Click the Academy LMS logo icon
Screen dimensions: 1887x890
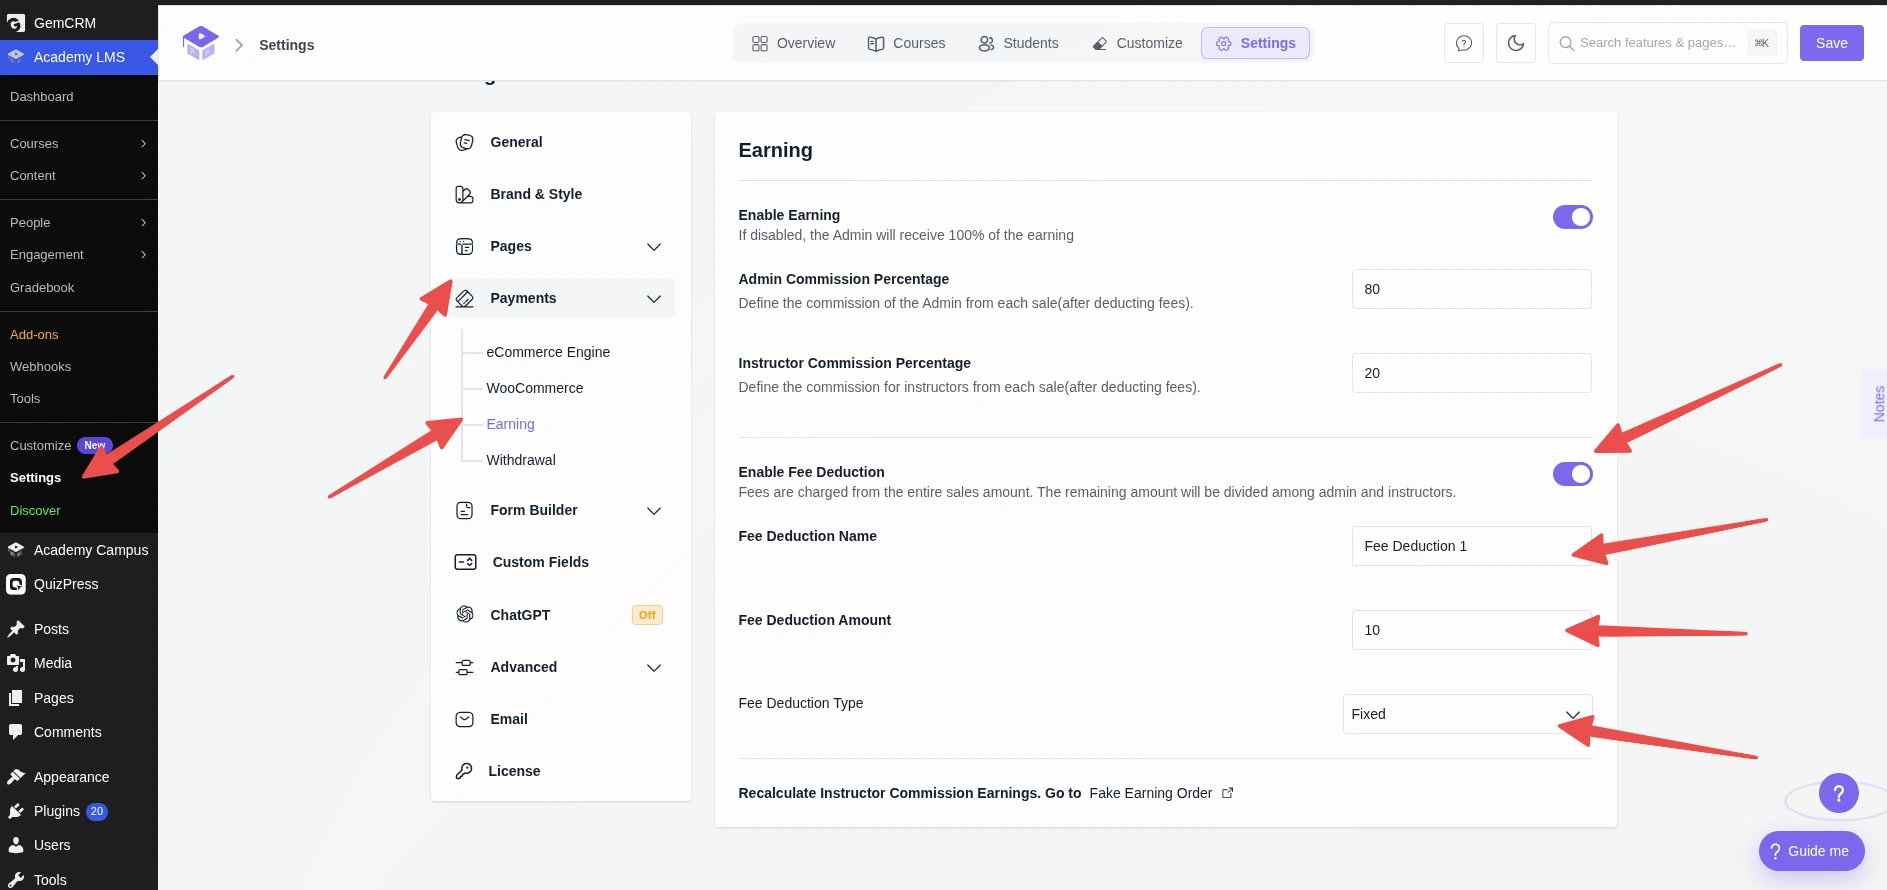tap(200, 43)
